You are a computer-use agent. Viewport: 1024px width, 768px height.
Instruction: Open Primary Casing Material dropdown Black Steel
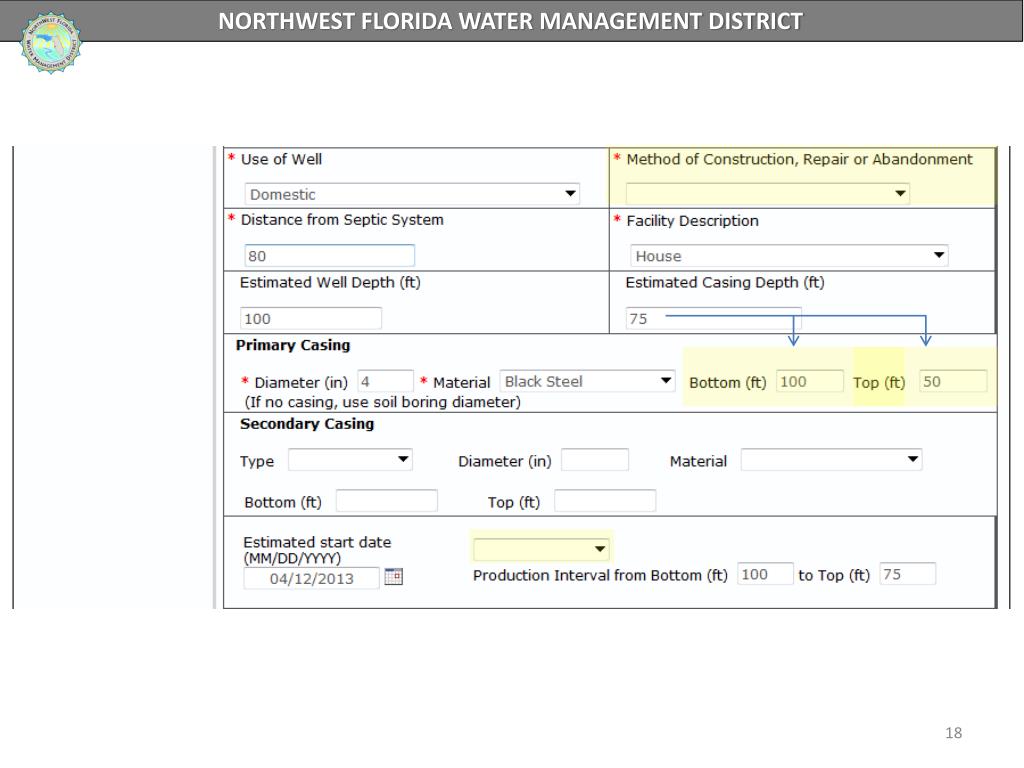tap(587, 381)
